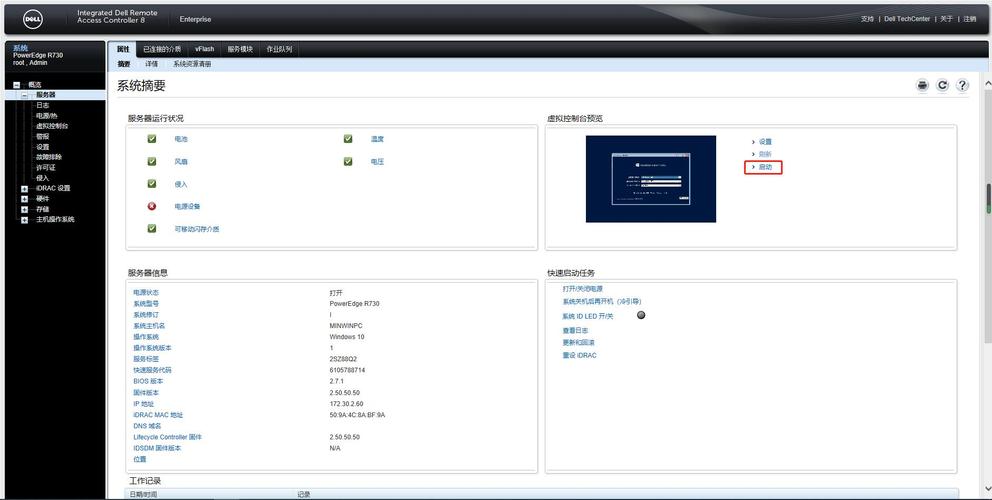992x500 pixels.
Task: Toggle the 系统 ID LED 开/关 link
Action: pos(588,316)
